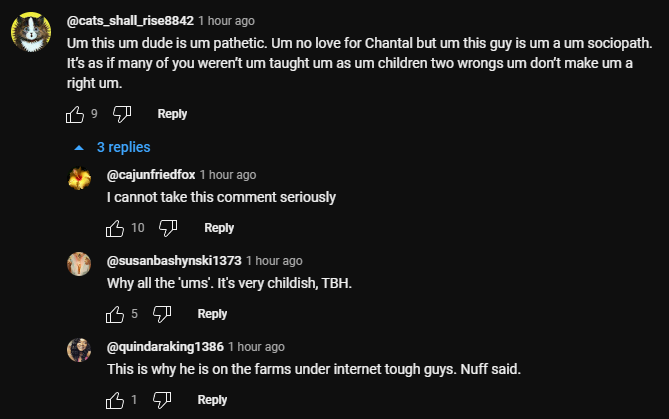669x419 pixels.
Task: Reply to @cats_shall_rise8842's comment
Action: 172,114
